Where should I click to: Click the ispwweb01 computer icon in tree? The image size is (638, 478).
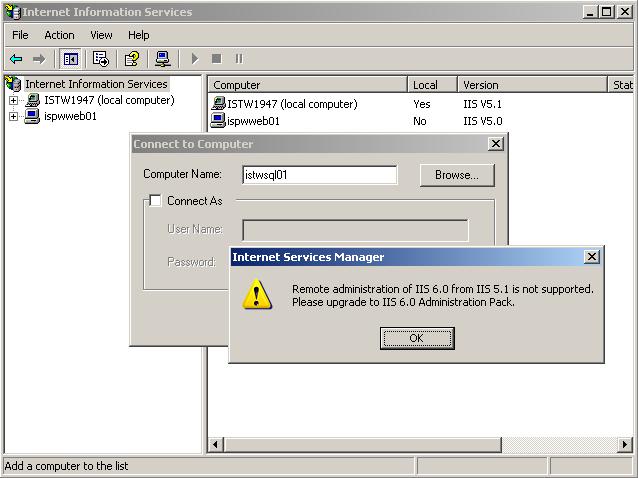pos(32,116)
